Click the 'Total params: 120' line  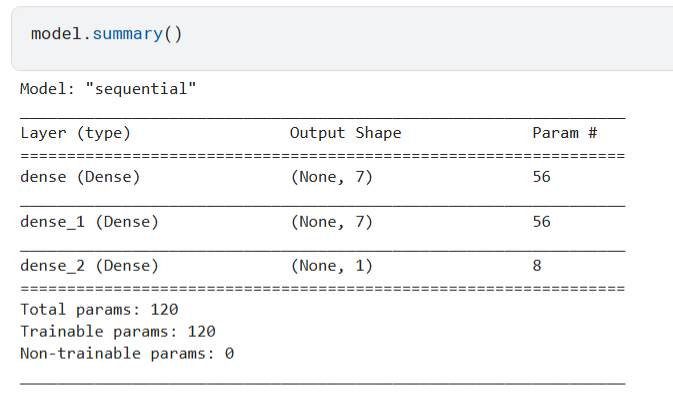(x=99, y=310)
